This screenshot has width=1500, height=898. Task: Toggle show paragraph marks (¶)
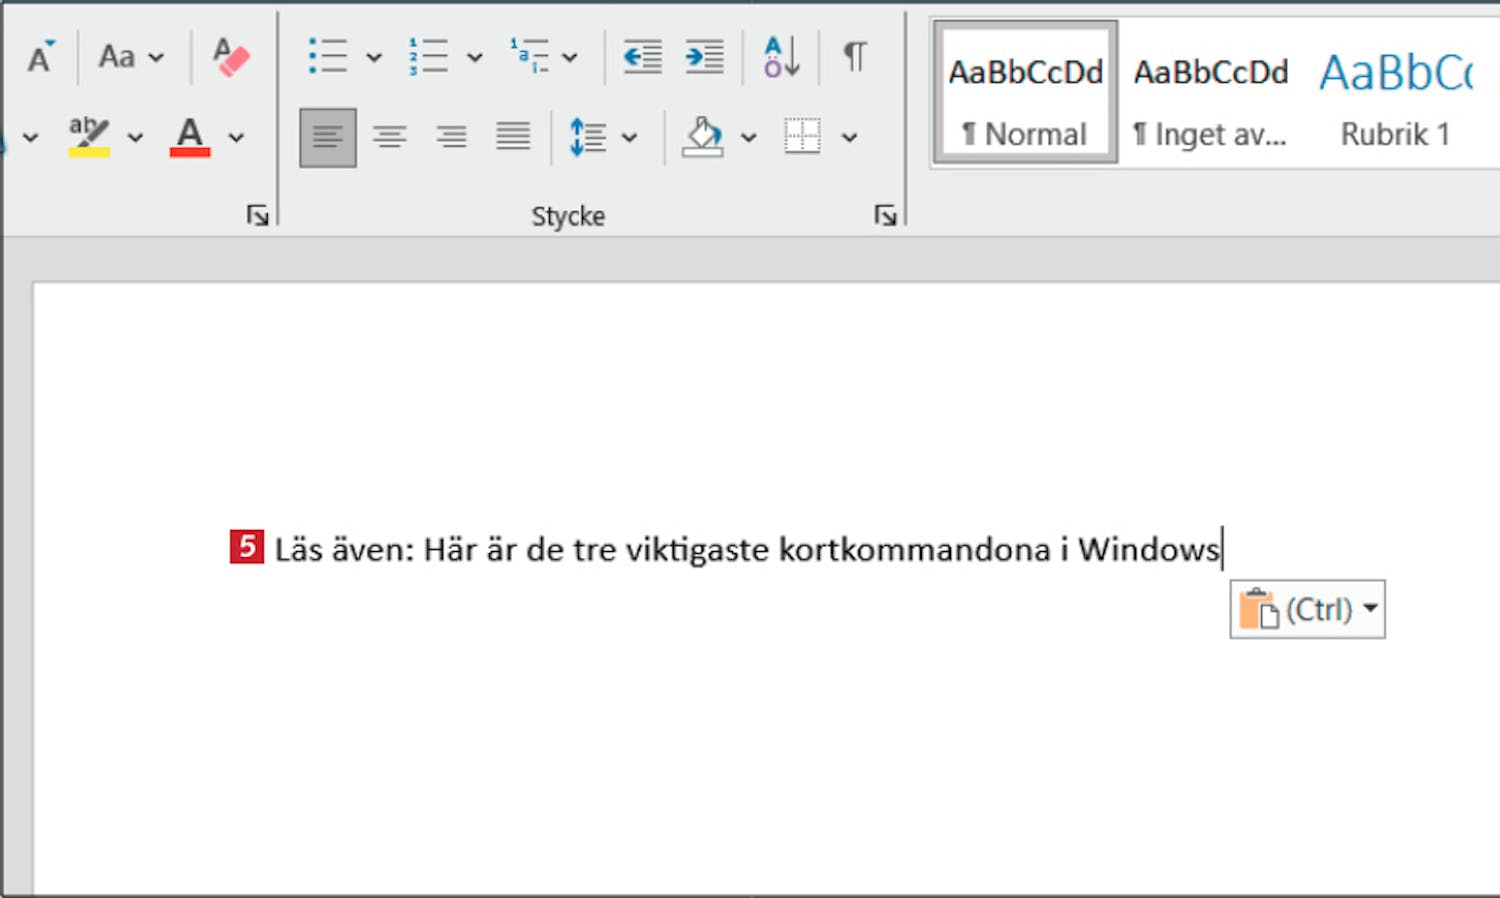point(854,57)
